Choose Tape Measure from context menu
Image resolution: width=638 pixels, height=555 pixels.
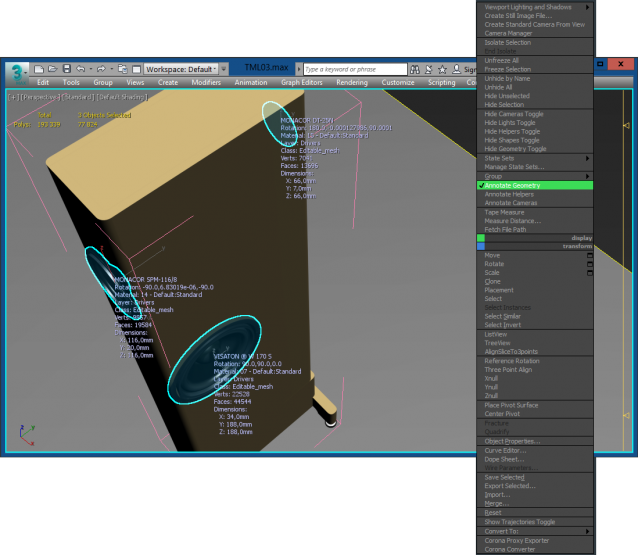click(535, 212)
